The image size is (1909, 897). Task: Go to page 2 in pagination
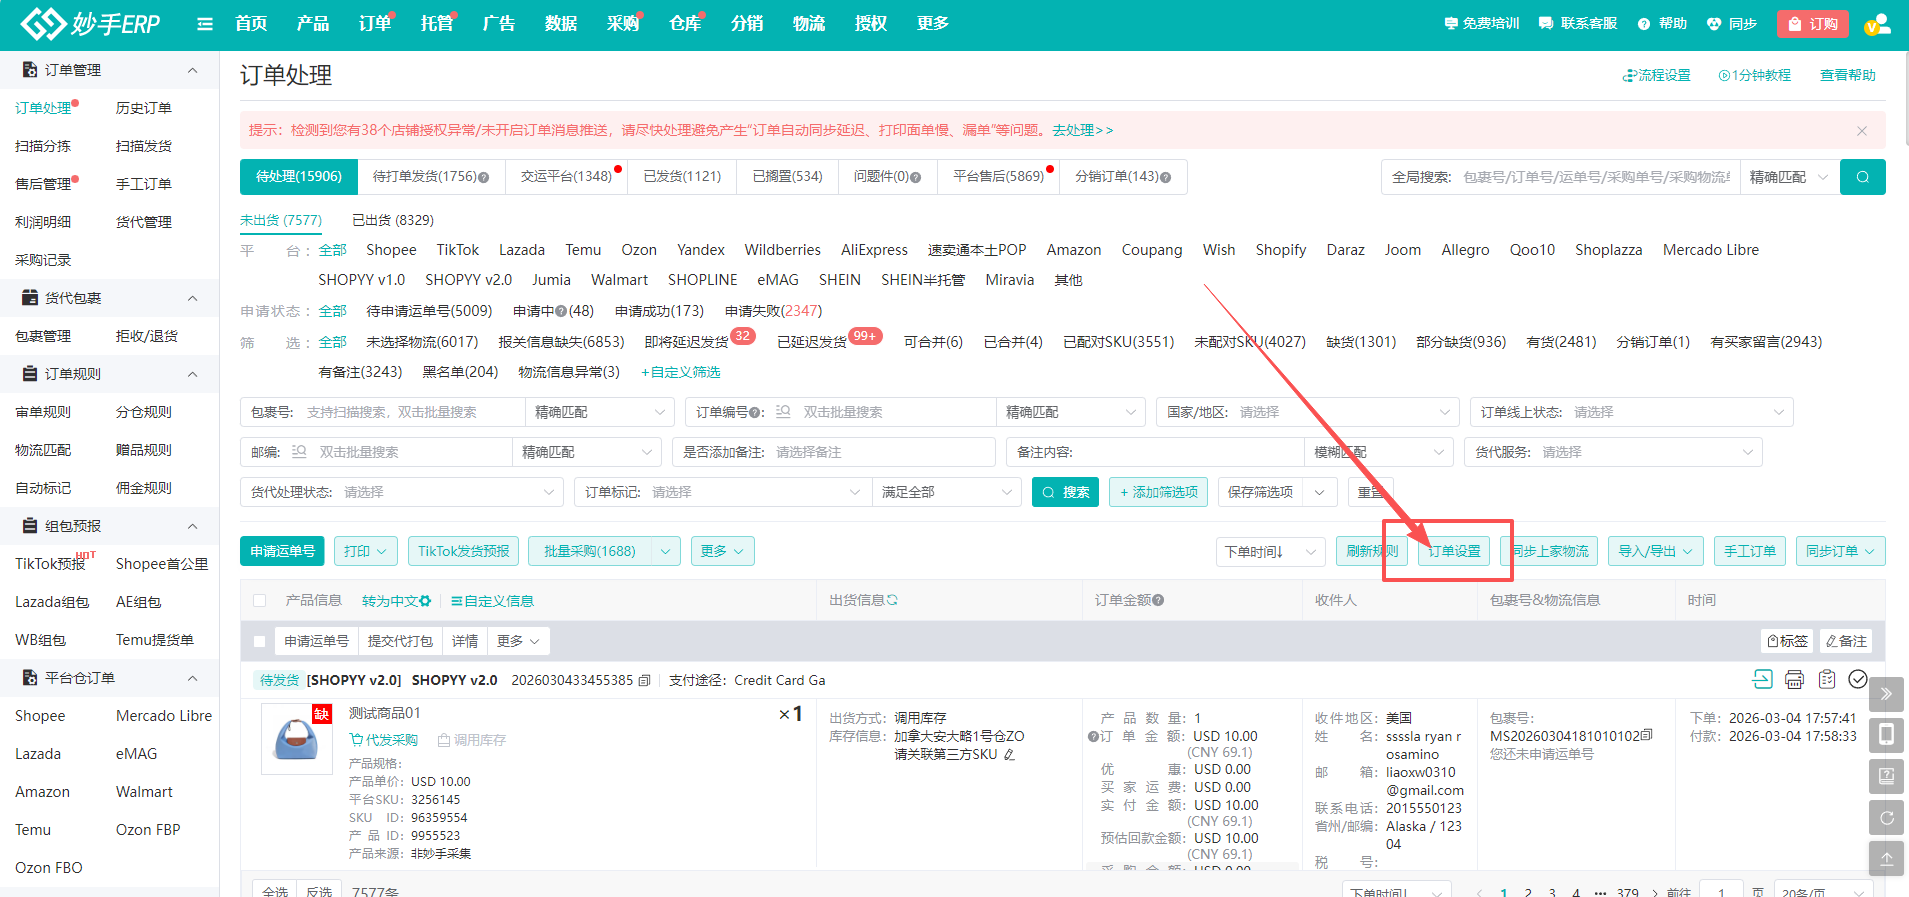coord(1528,892)
